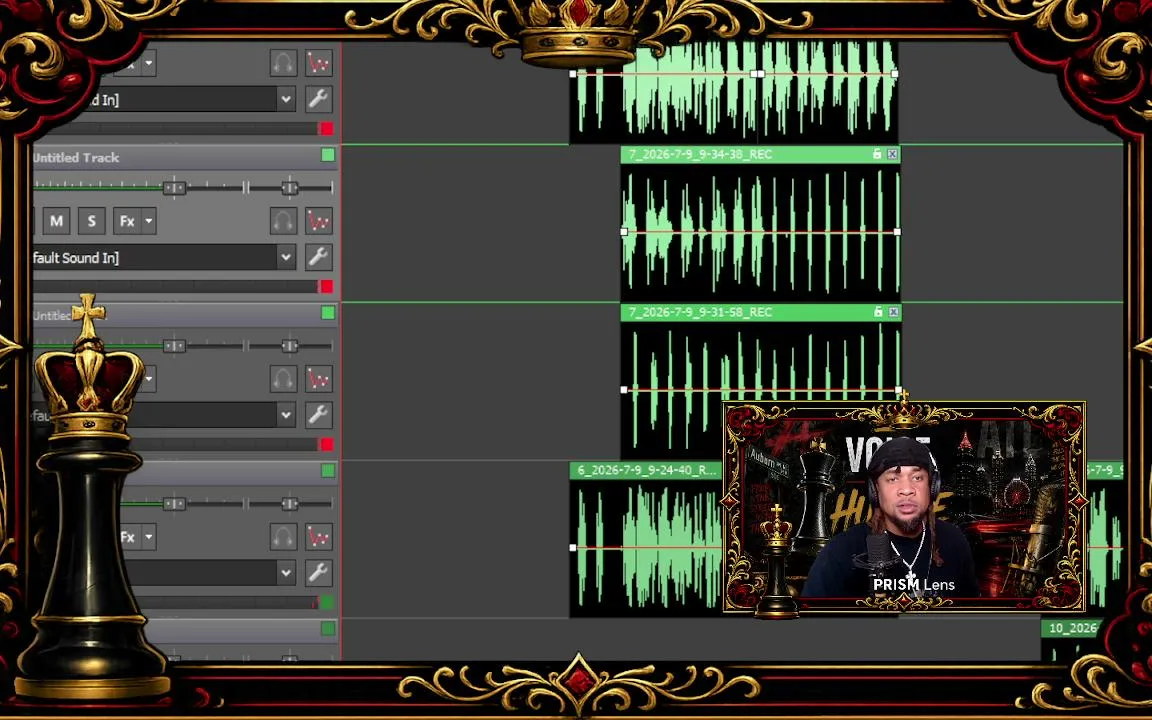The height and width of the screenshot is (720, 1152).
Task: Click green square on the 9-24-40 clip track header
Action: point(328,471)
